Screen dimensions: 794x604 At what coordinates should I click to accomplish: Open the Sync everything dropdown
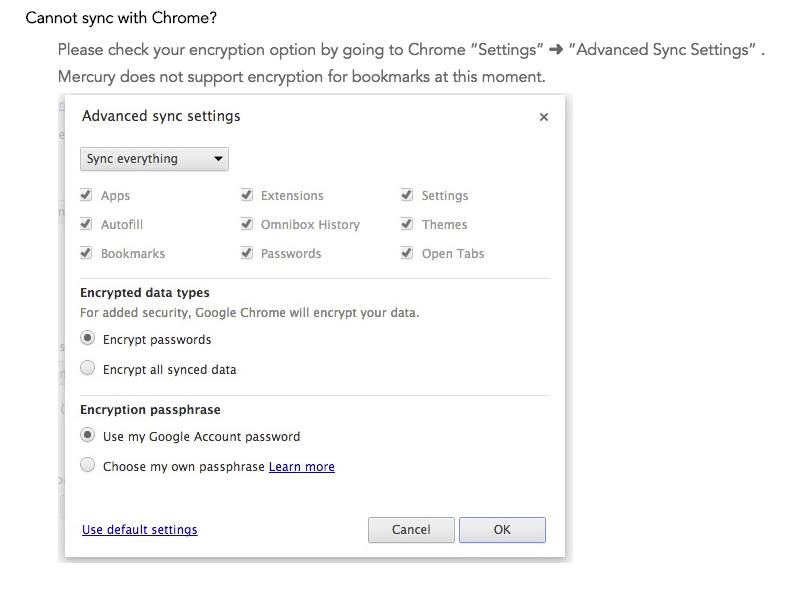coord(154,159)
